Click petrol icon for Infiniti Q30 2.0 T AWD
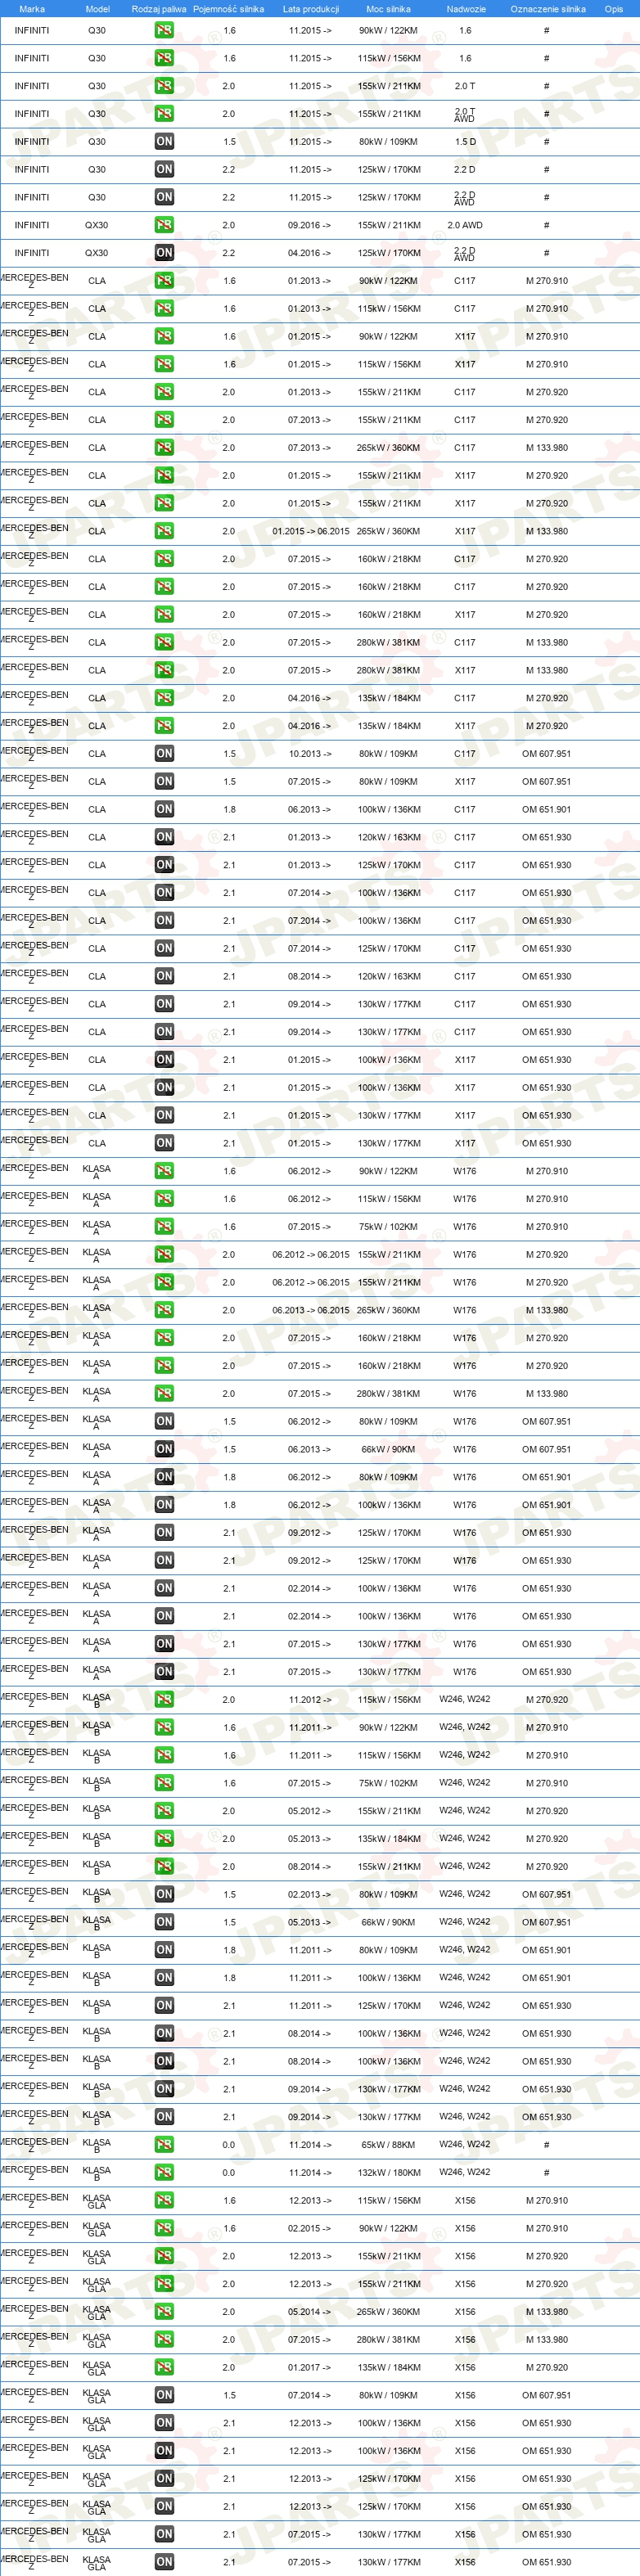Image resolution: width=640 pixels, height=2576 pixels. pyautogui.click(x=164, y=114)
